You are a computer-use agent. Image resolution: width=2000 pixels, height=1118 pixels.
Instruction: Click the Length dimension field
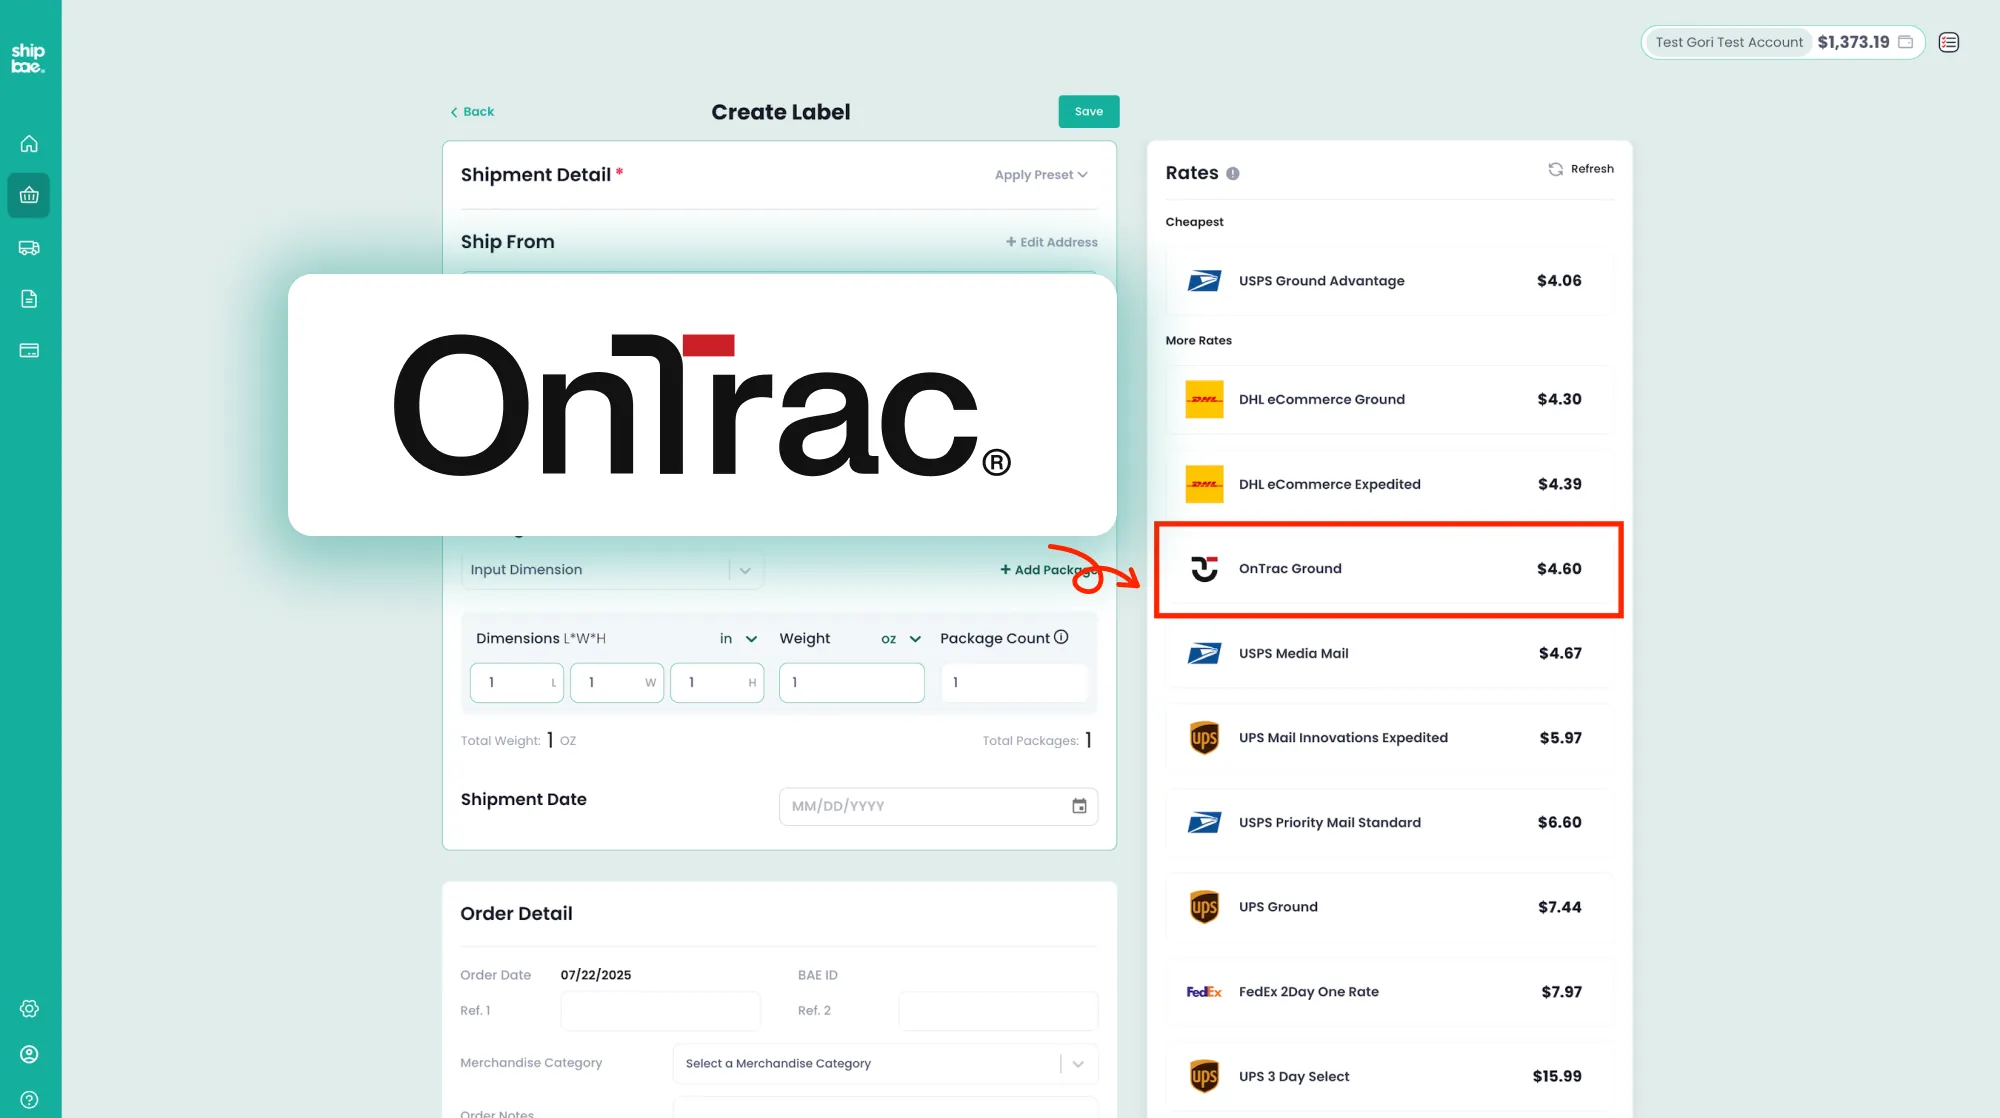pos(517,682)
